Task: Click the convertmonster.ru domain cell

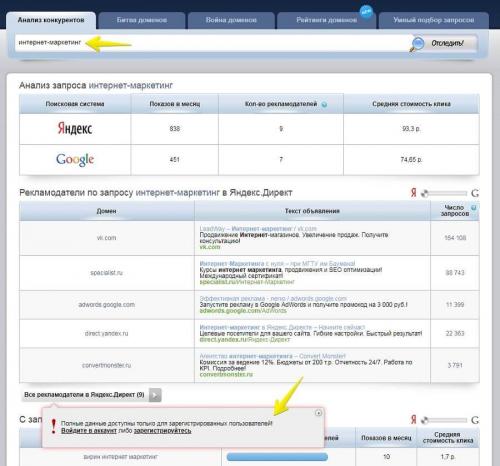Action: pos(107,365)
